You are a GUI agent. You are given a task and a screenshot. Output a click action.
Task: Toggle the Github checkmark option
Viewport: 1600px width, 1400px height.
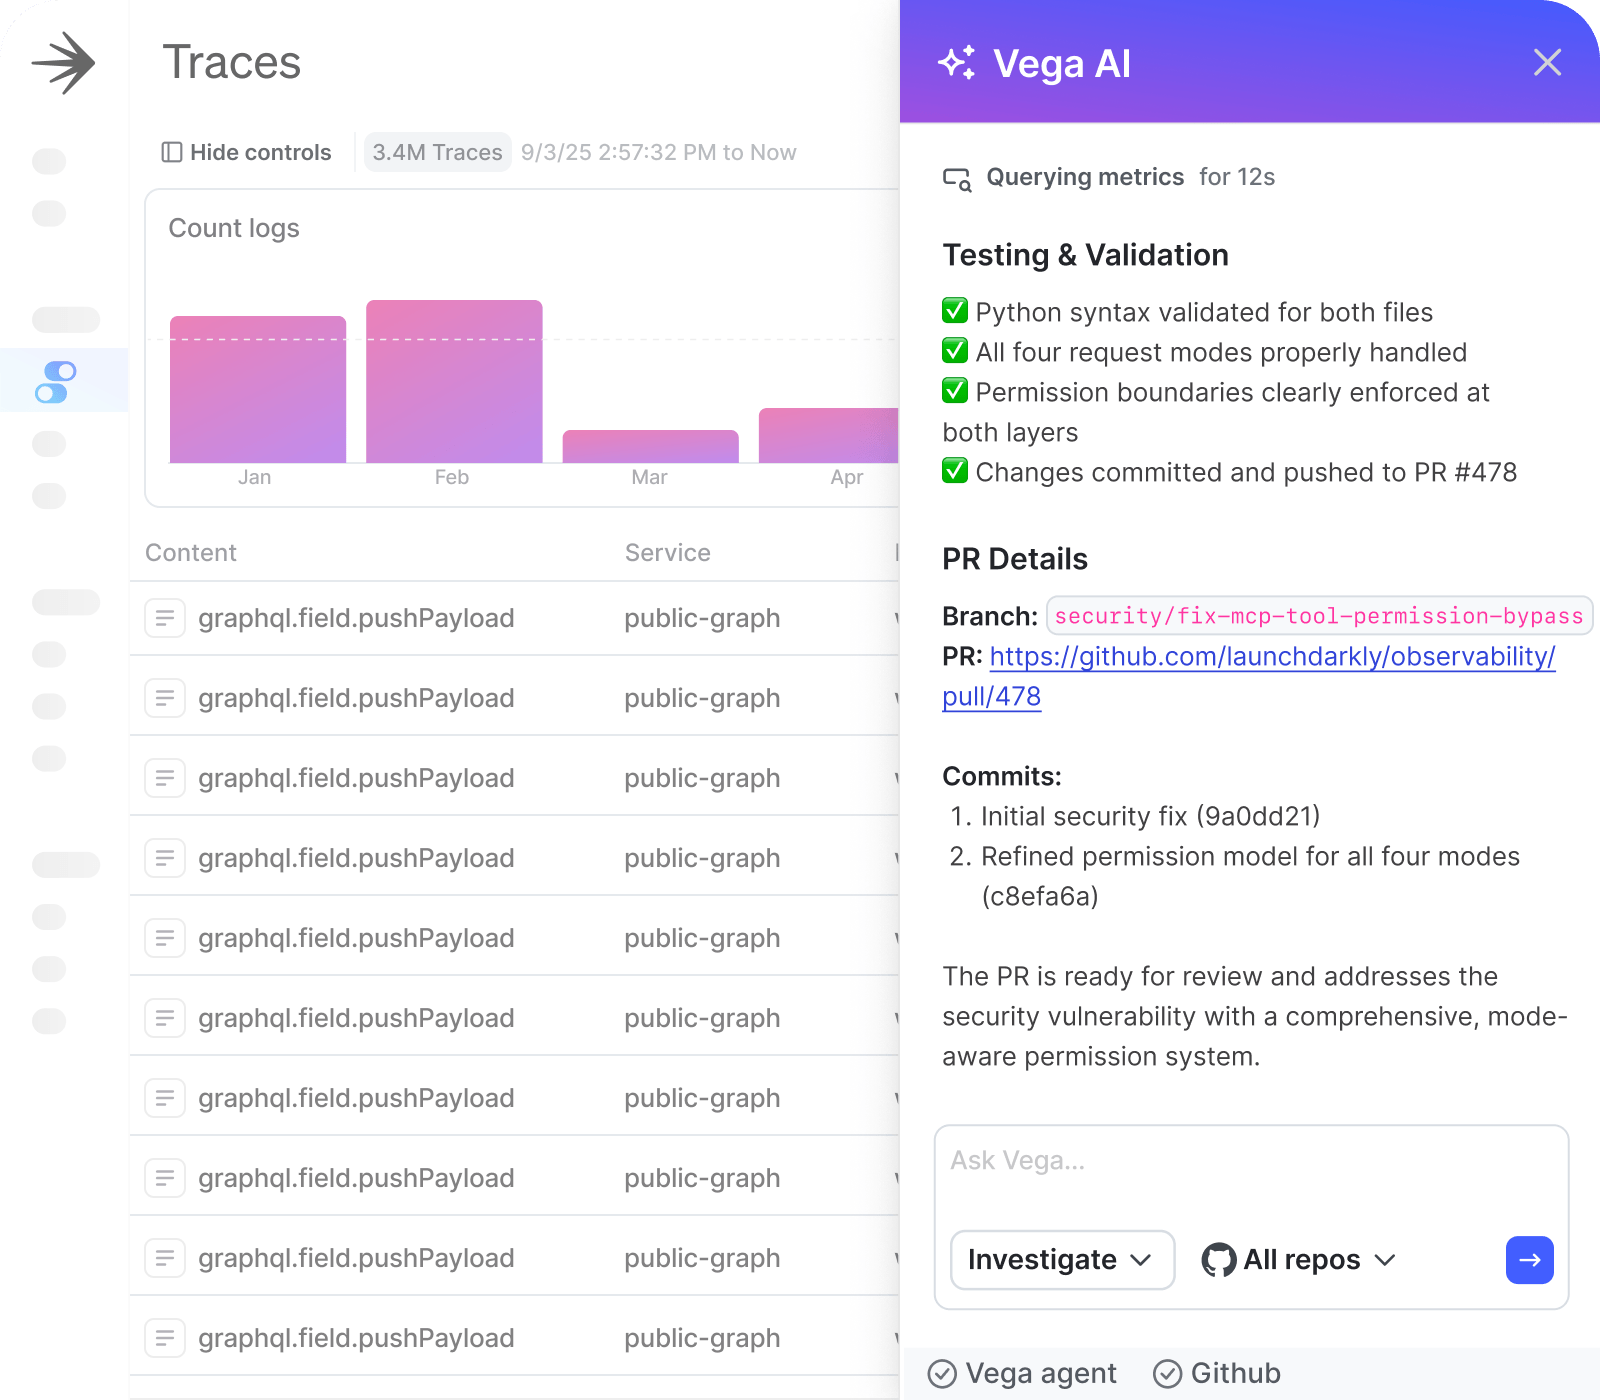coord(1167,1374)
